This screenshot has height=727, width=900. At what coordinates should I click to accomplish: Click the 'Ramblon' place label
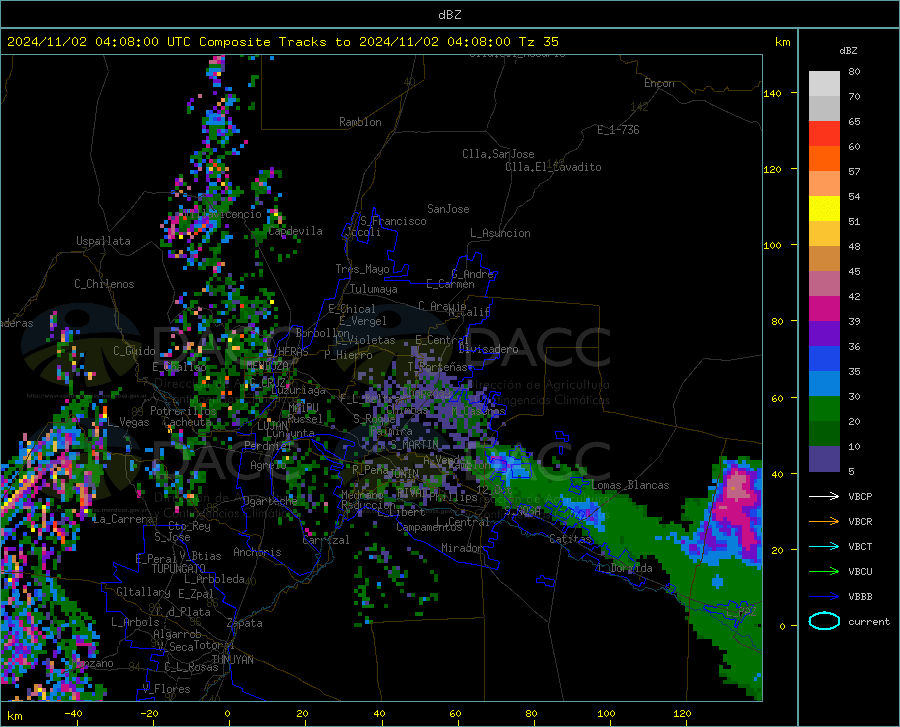(x=360, y=122)
